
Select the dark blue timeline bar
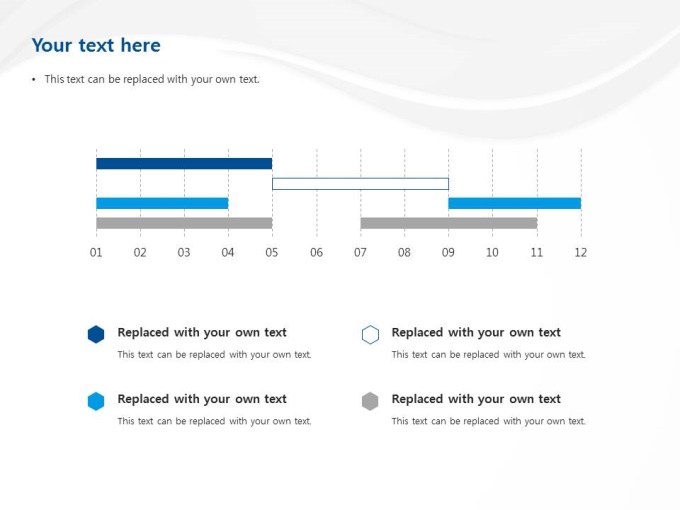pos(184,164)
